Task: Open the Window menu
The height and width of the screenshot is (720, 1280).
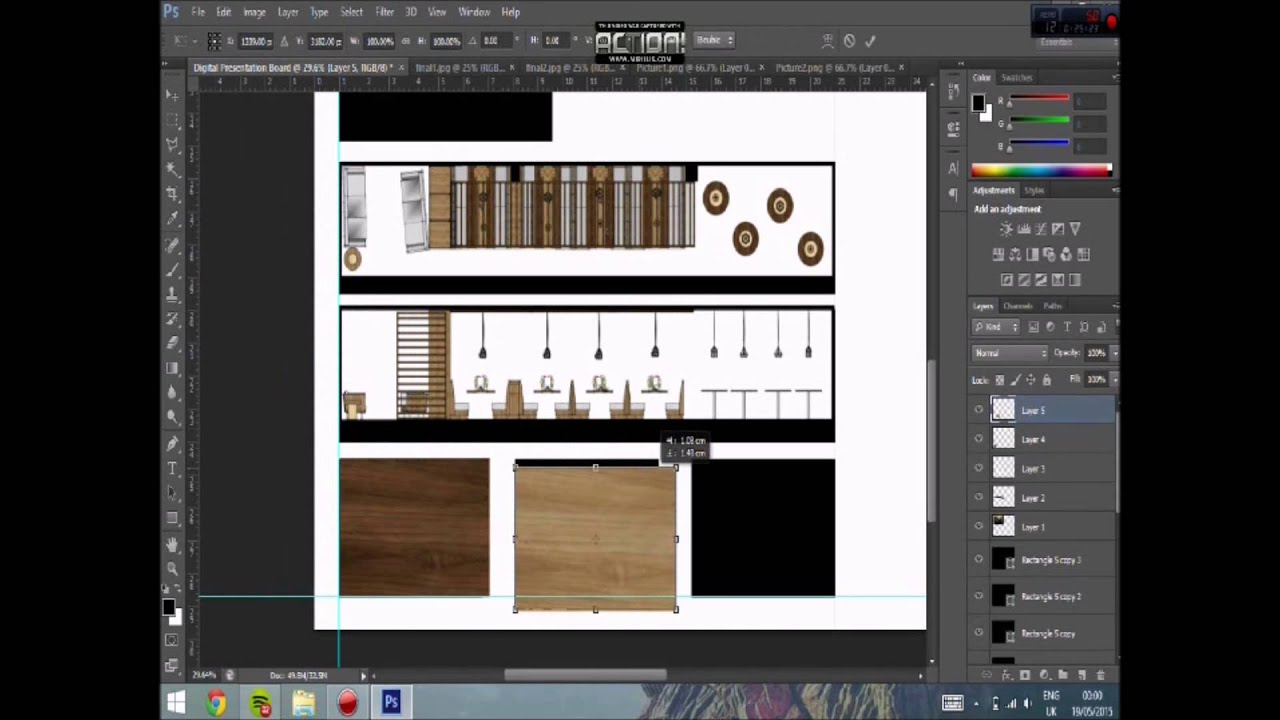Action: [x=474, y=12]
